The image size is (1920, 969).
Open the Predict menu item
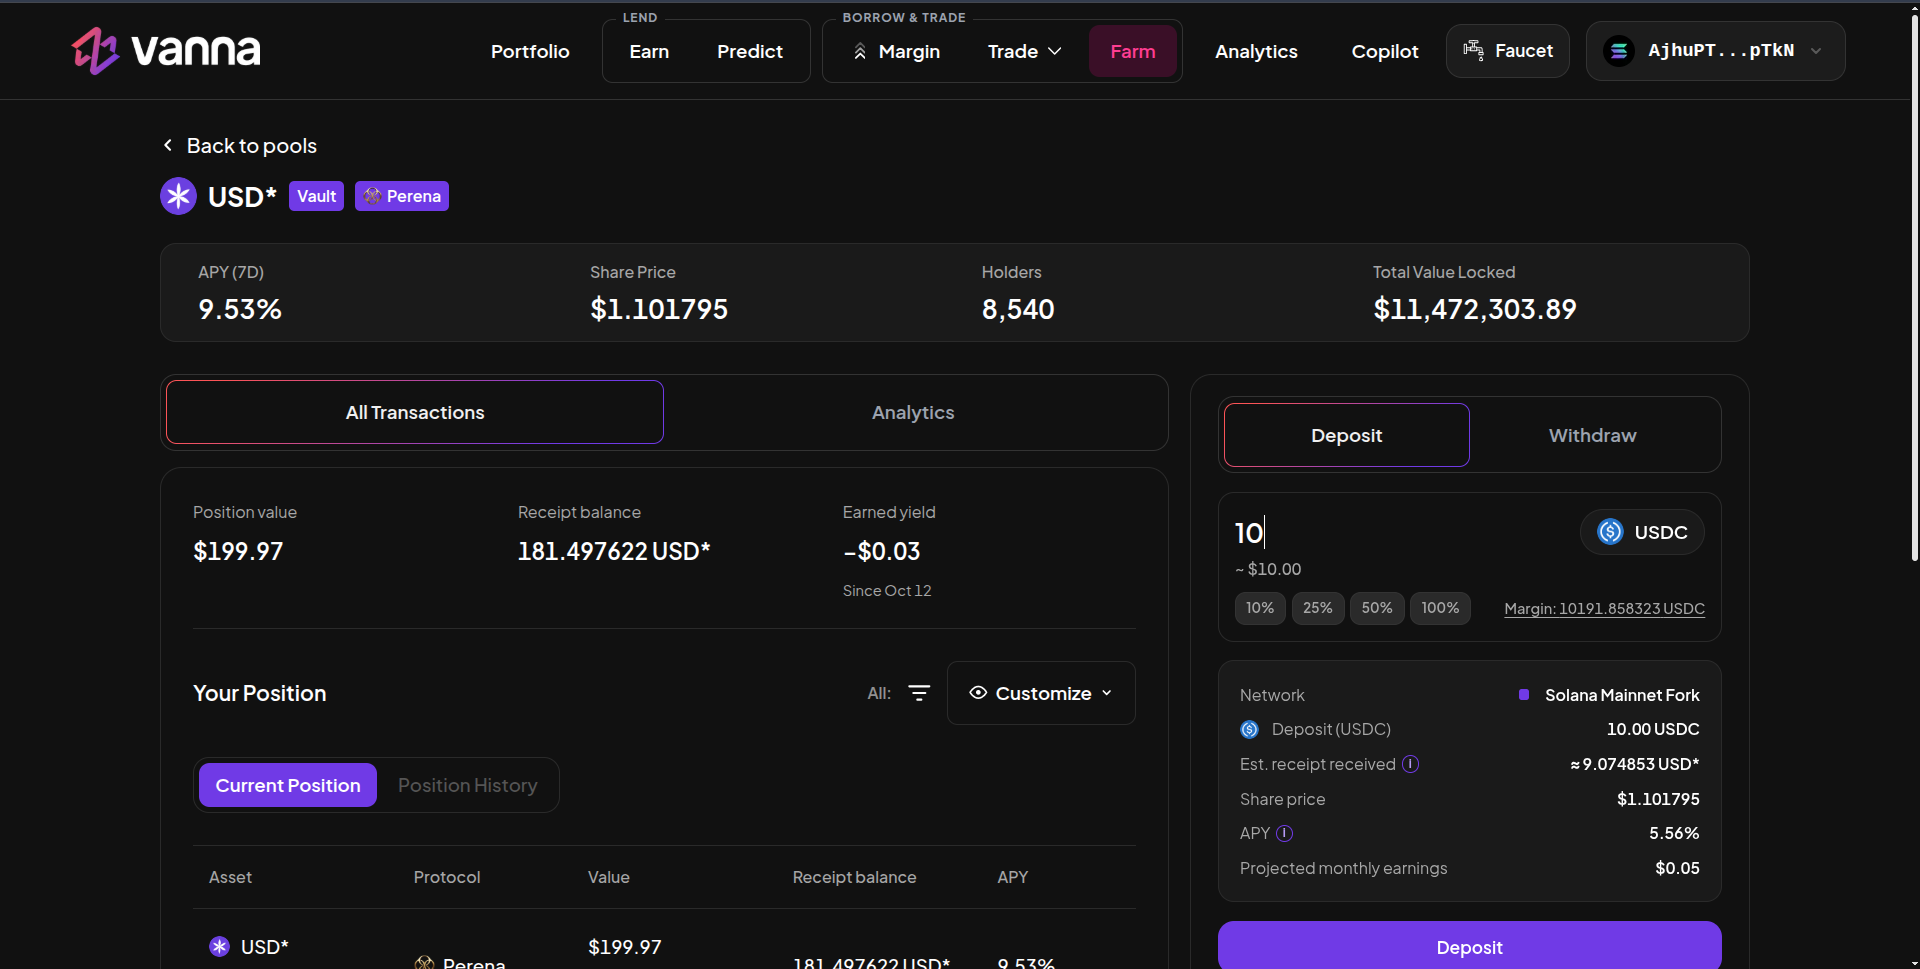pos(750,51)
